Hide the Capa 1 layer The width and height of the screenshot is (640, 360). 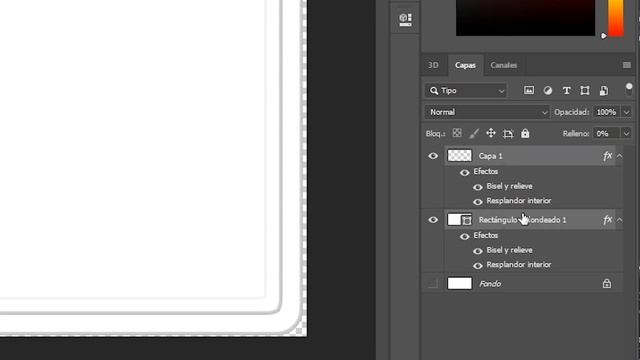point(433,156)
